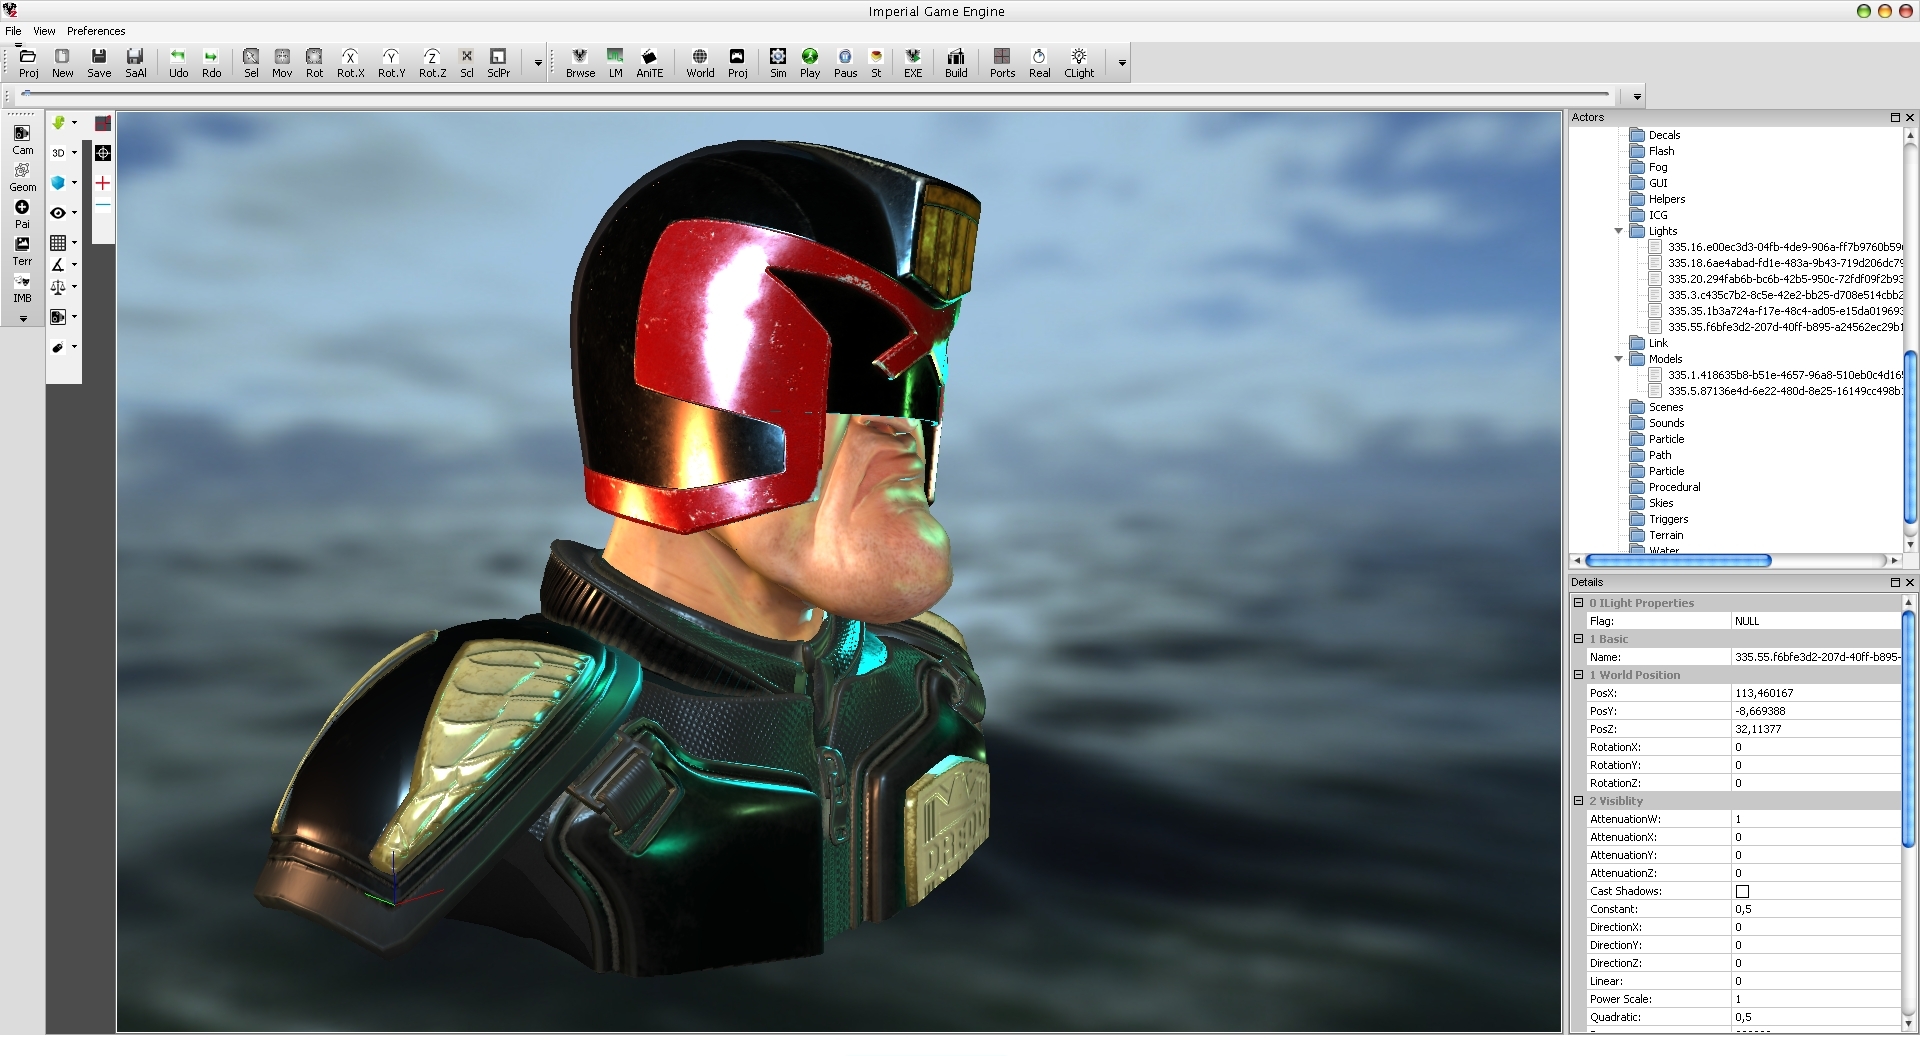This screenshot has width=1920, height=1056.
Task: Open the 3D view mode dropdown
Action: (64, 153)
